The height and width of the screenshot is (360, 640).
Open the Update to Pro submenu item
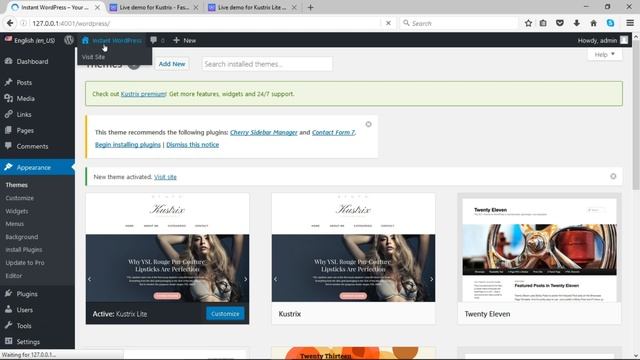pos(25,262)
